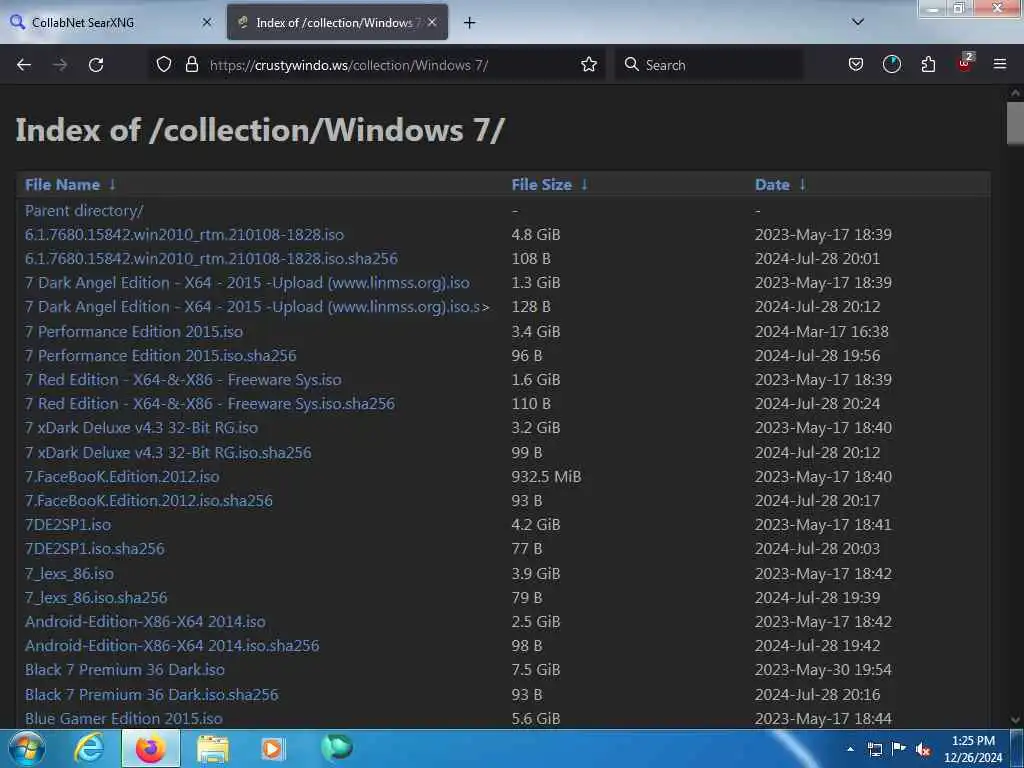Open the truncated 7 Dark Angel Edition .iso.s> link
The height and width of the screenshot is (768, 1024).
coord(257,307)
